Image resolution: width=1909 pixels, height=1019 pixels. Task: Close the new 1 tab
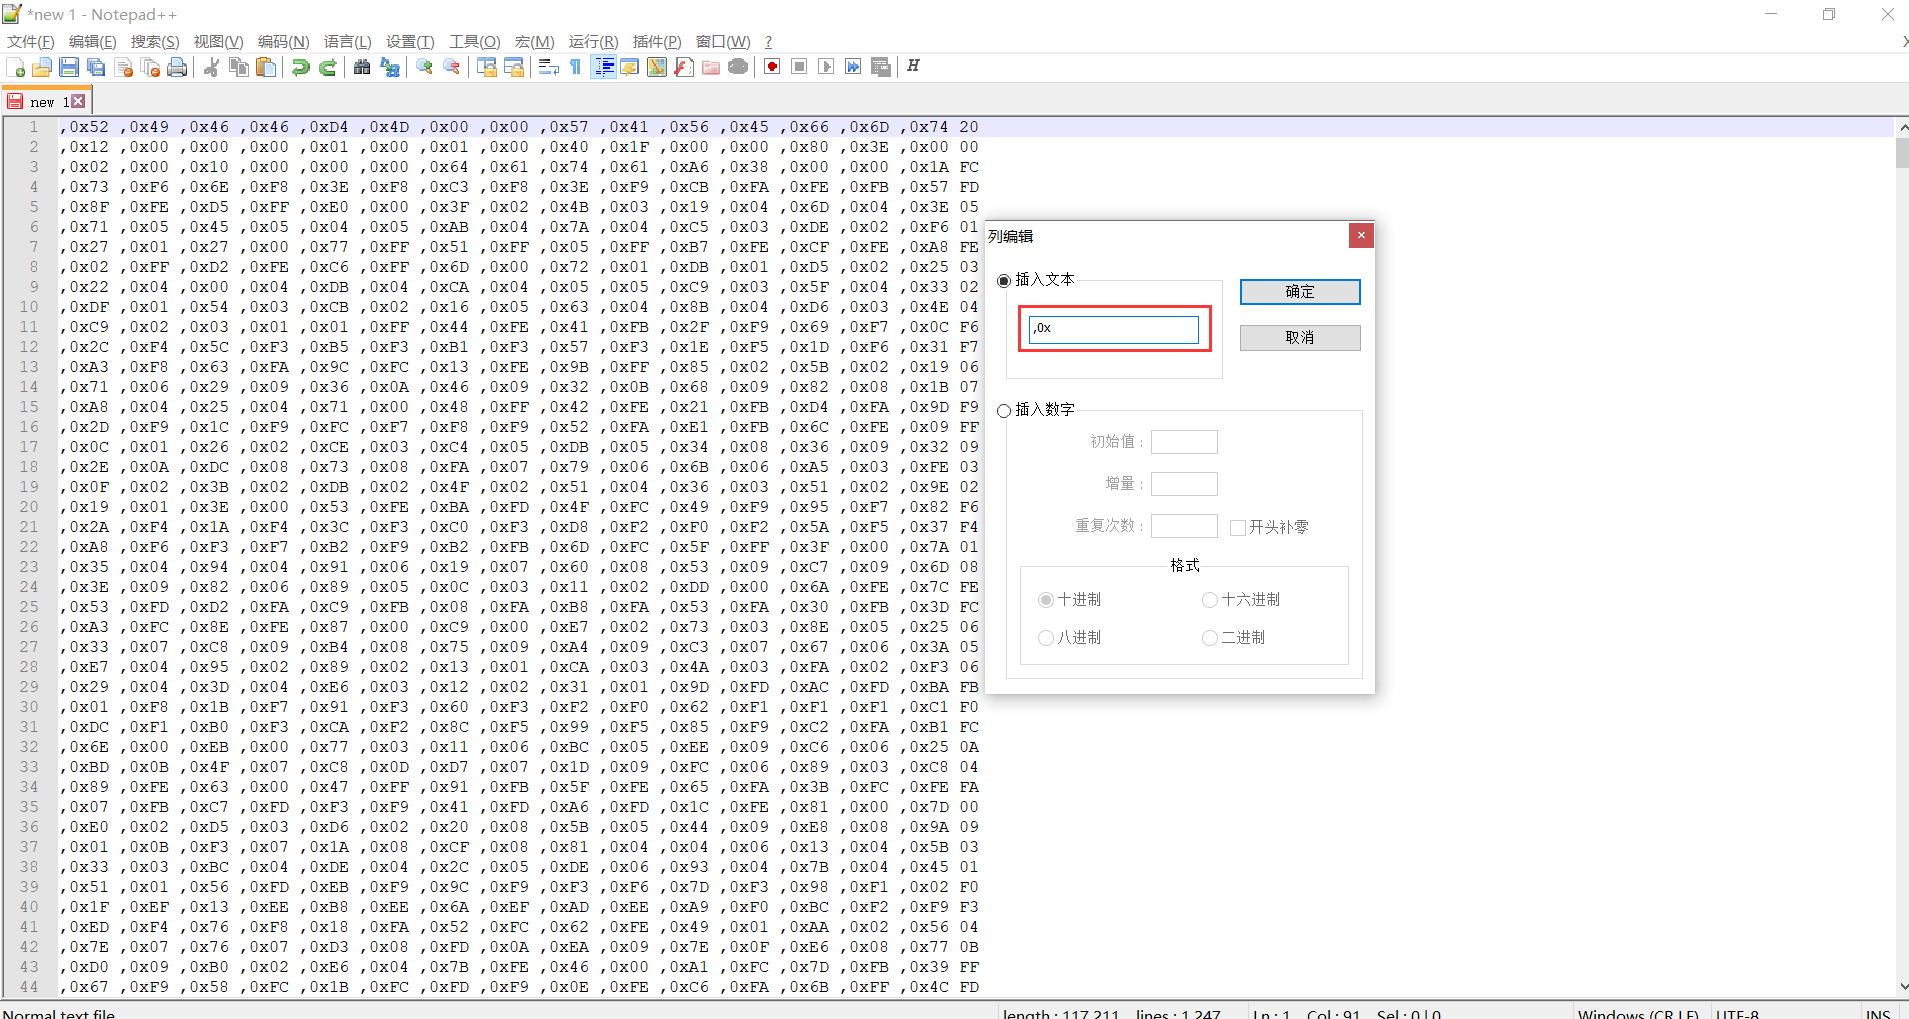click(78, 102)
